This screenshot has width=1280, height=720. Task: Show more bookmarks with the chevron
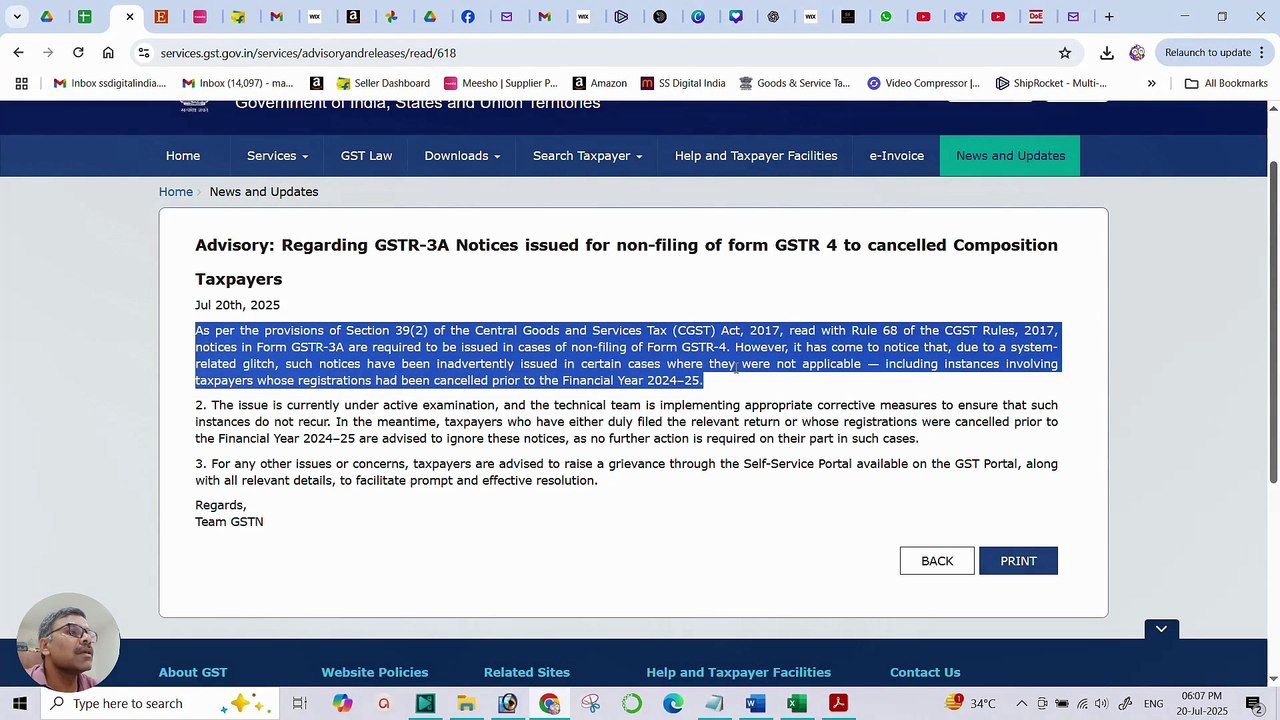[1151, 83]
